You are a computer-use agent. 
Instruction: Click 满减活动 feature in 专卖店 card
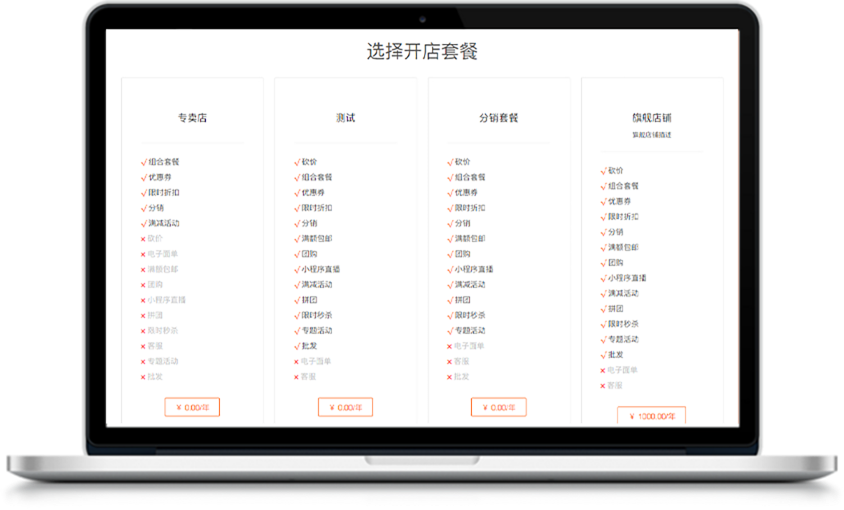164,223
